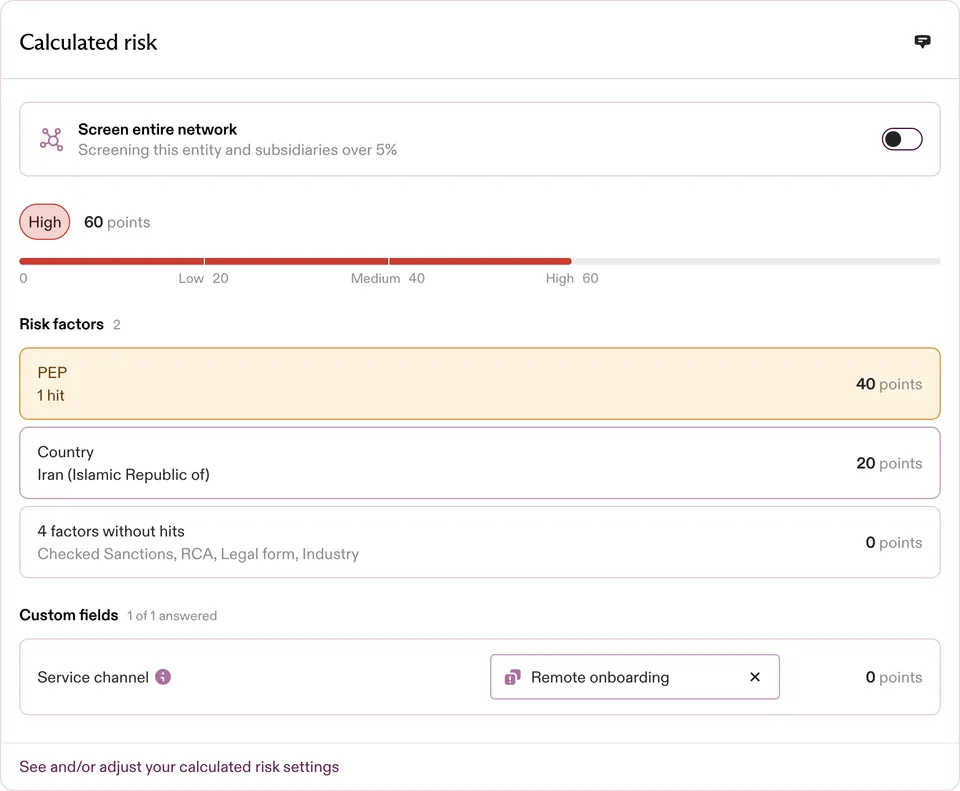Click the Custom fields heading
The height and width of the screenshot is (791, 960).
click(x=69, y=615)
